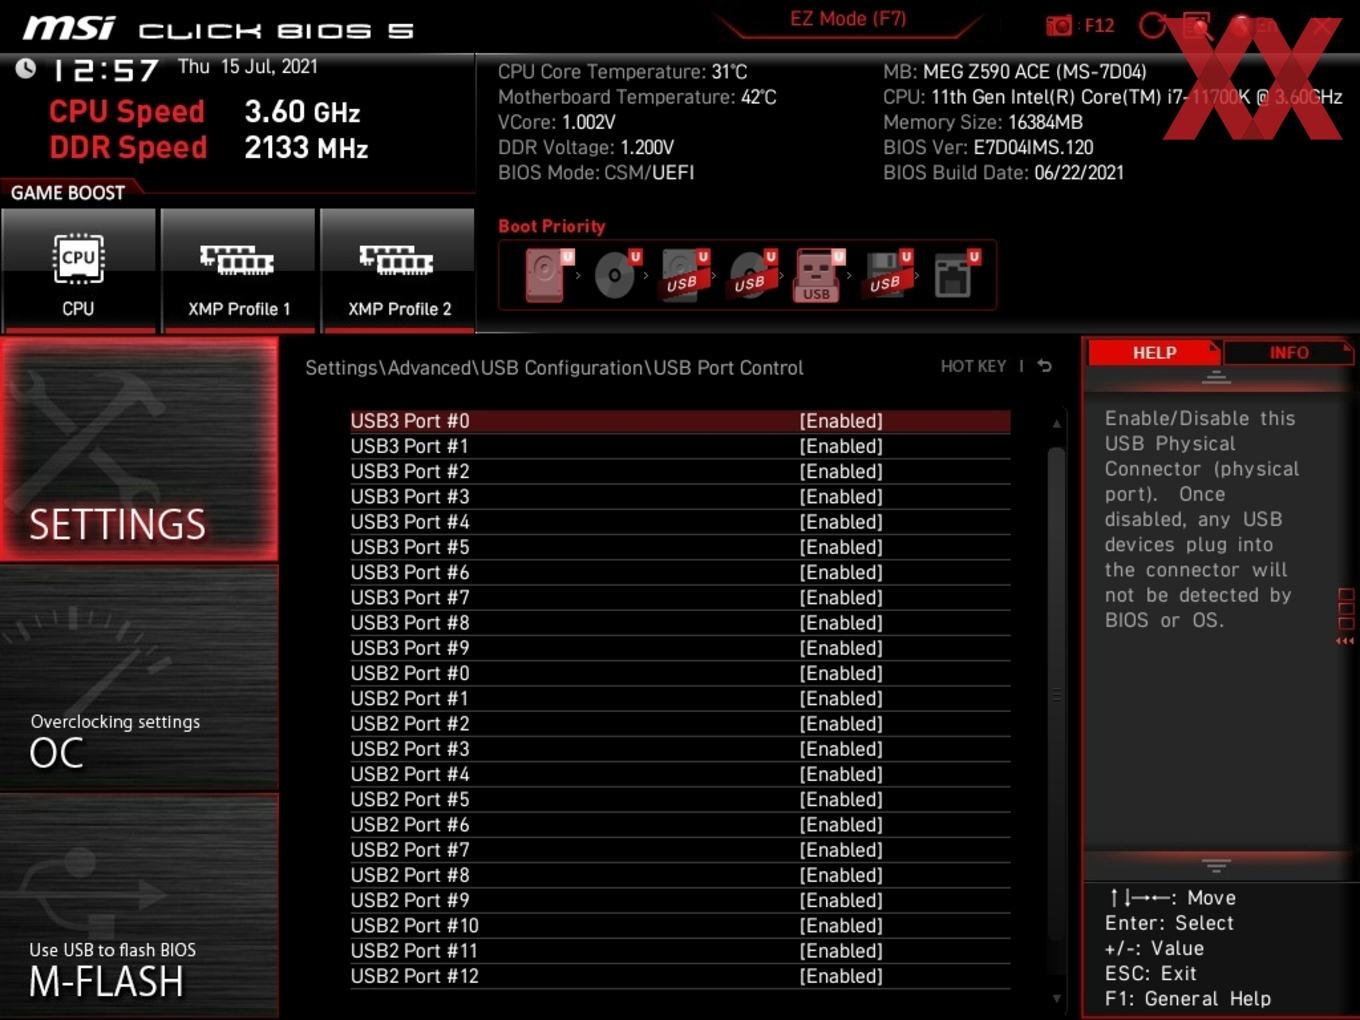The image size is (1360, 1020).
Task: Enable XMP Profile 1
Action: tap(238, 270)
